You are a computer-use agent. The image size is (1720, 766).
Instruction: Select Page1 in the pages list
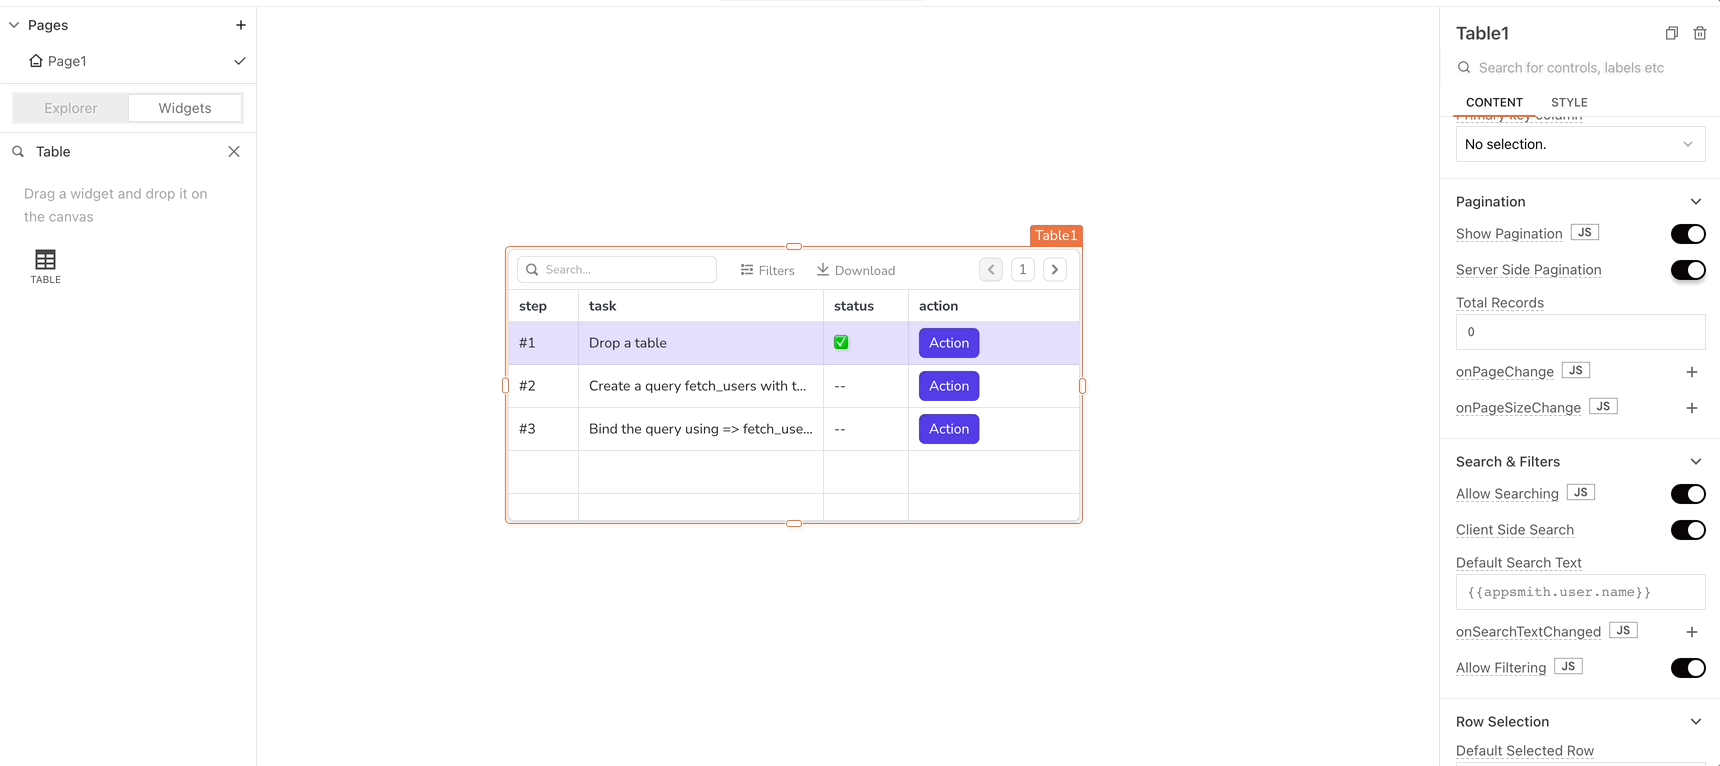click(67, 61)
